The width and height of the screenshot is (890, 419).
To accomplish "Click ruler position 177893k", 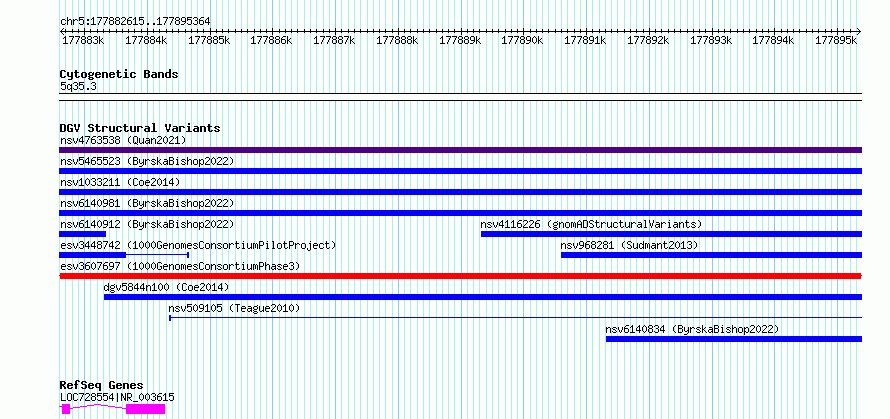I will (711, 40).
